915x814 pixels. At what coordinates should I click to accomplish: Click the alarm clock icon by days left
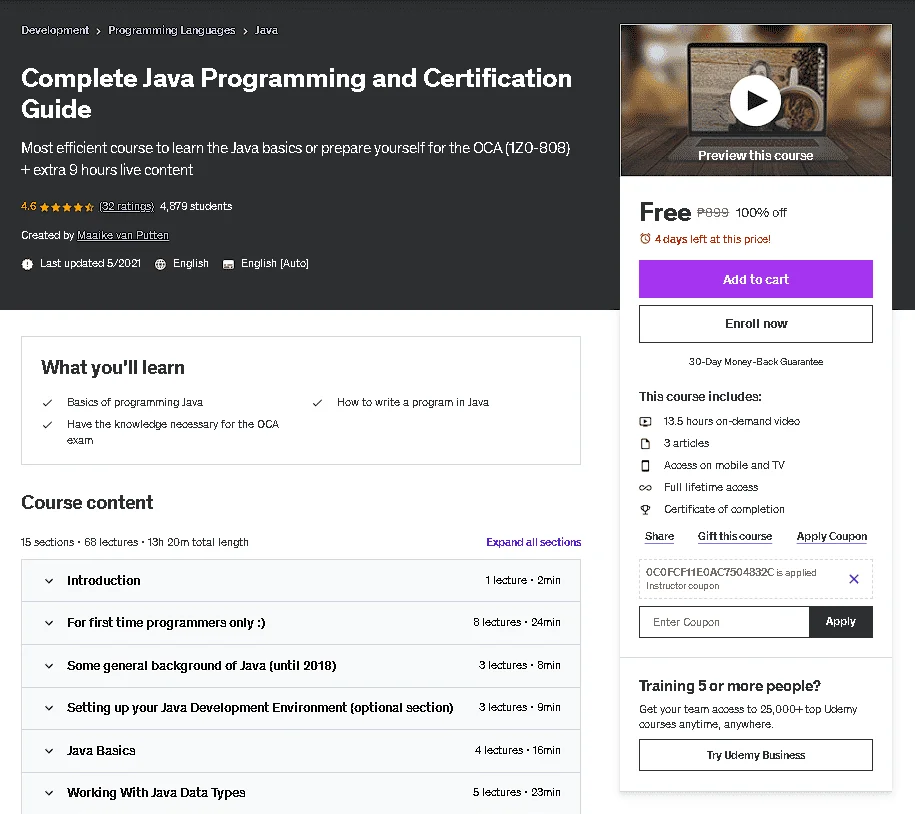[645, 239]
